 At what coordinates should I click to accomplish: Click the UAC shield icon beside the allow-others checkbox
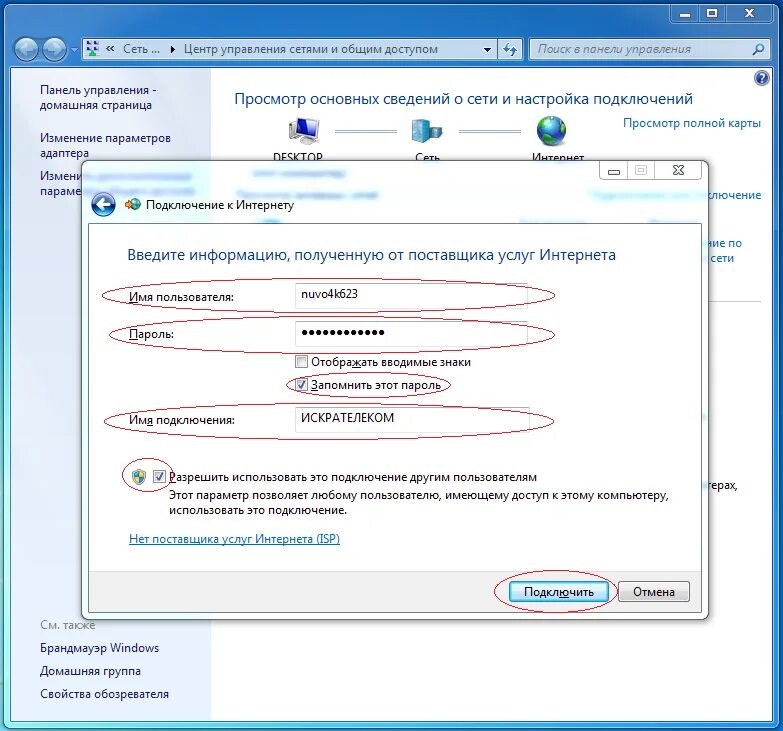(x=138, y=477)
